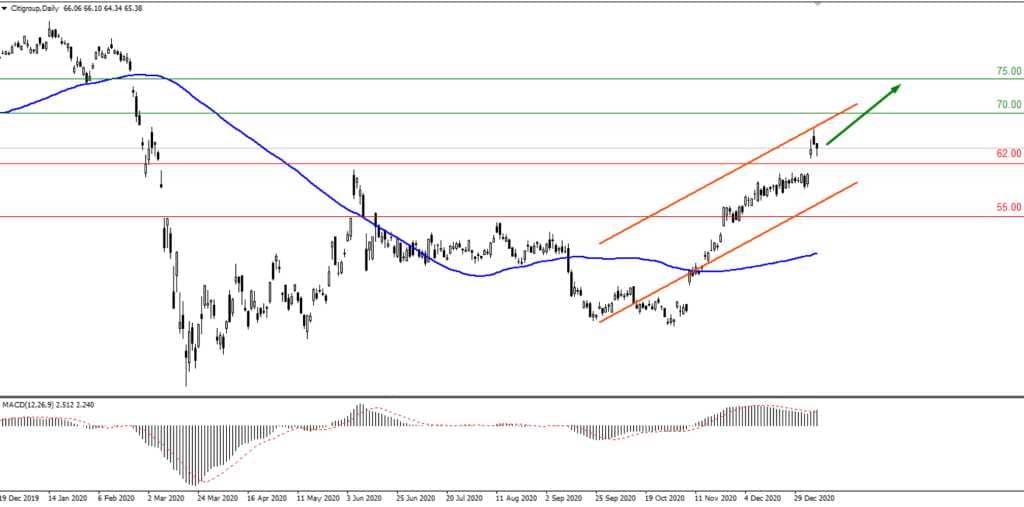Click the red 62.00 level label

point(1008,154)
